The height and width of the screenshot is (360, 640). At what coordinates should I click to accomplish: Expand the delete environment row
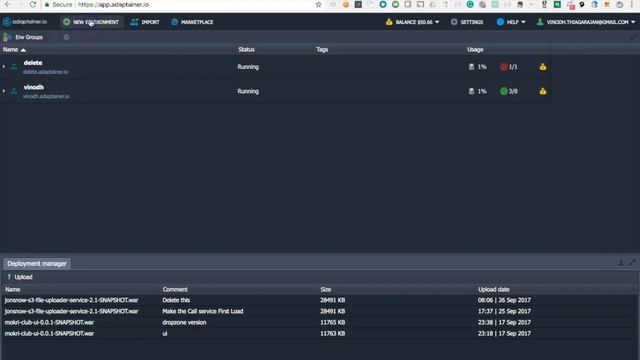click(x=4, y=67)
